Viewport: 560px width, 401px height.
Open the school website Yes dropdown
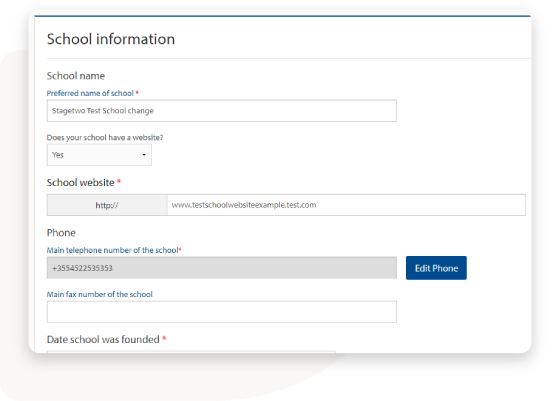pyautogui.click(x=99, y=155)
